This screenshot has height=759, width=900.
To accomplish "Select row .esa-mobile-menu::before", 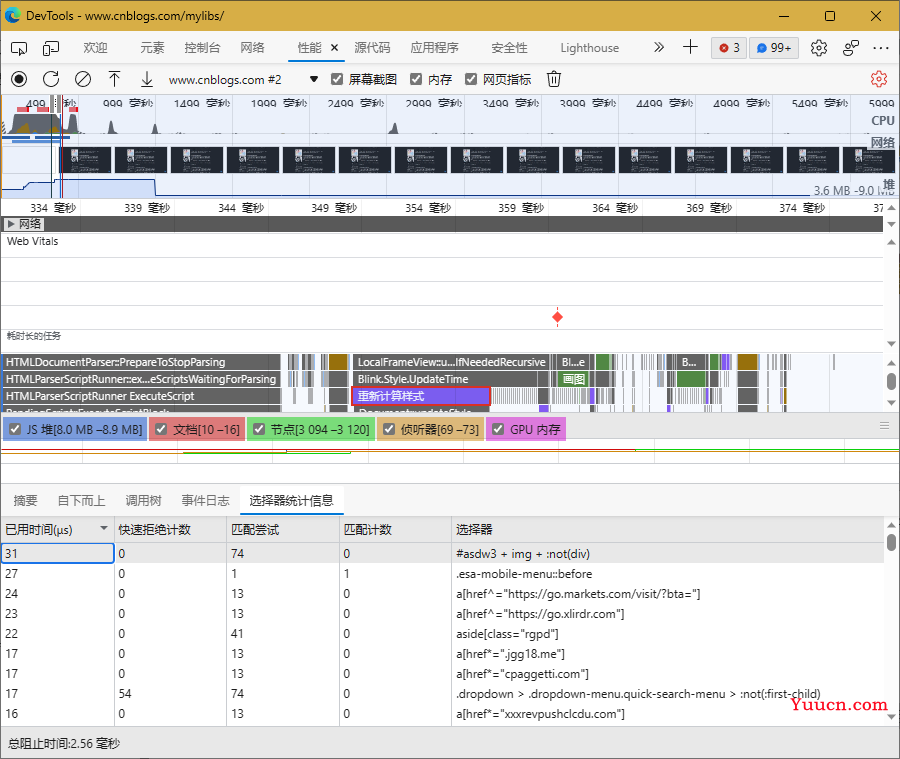I will pos(442,574).
